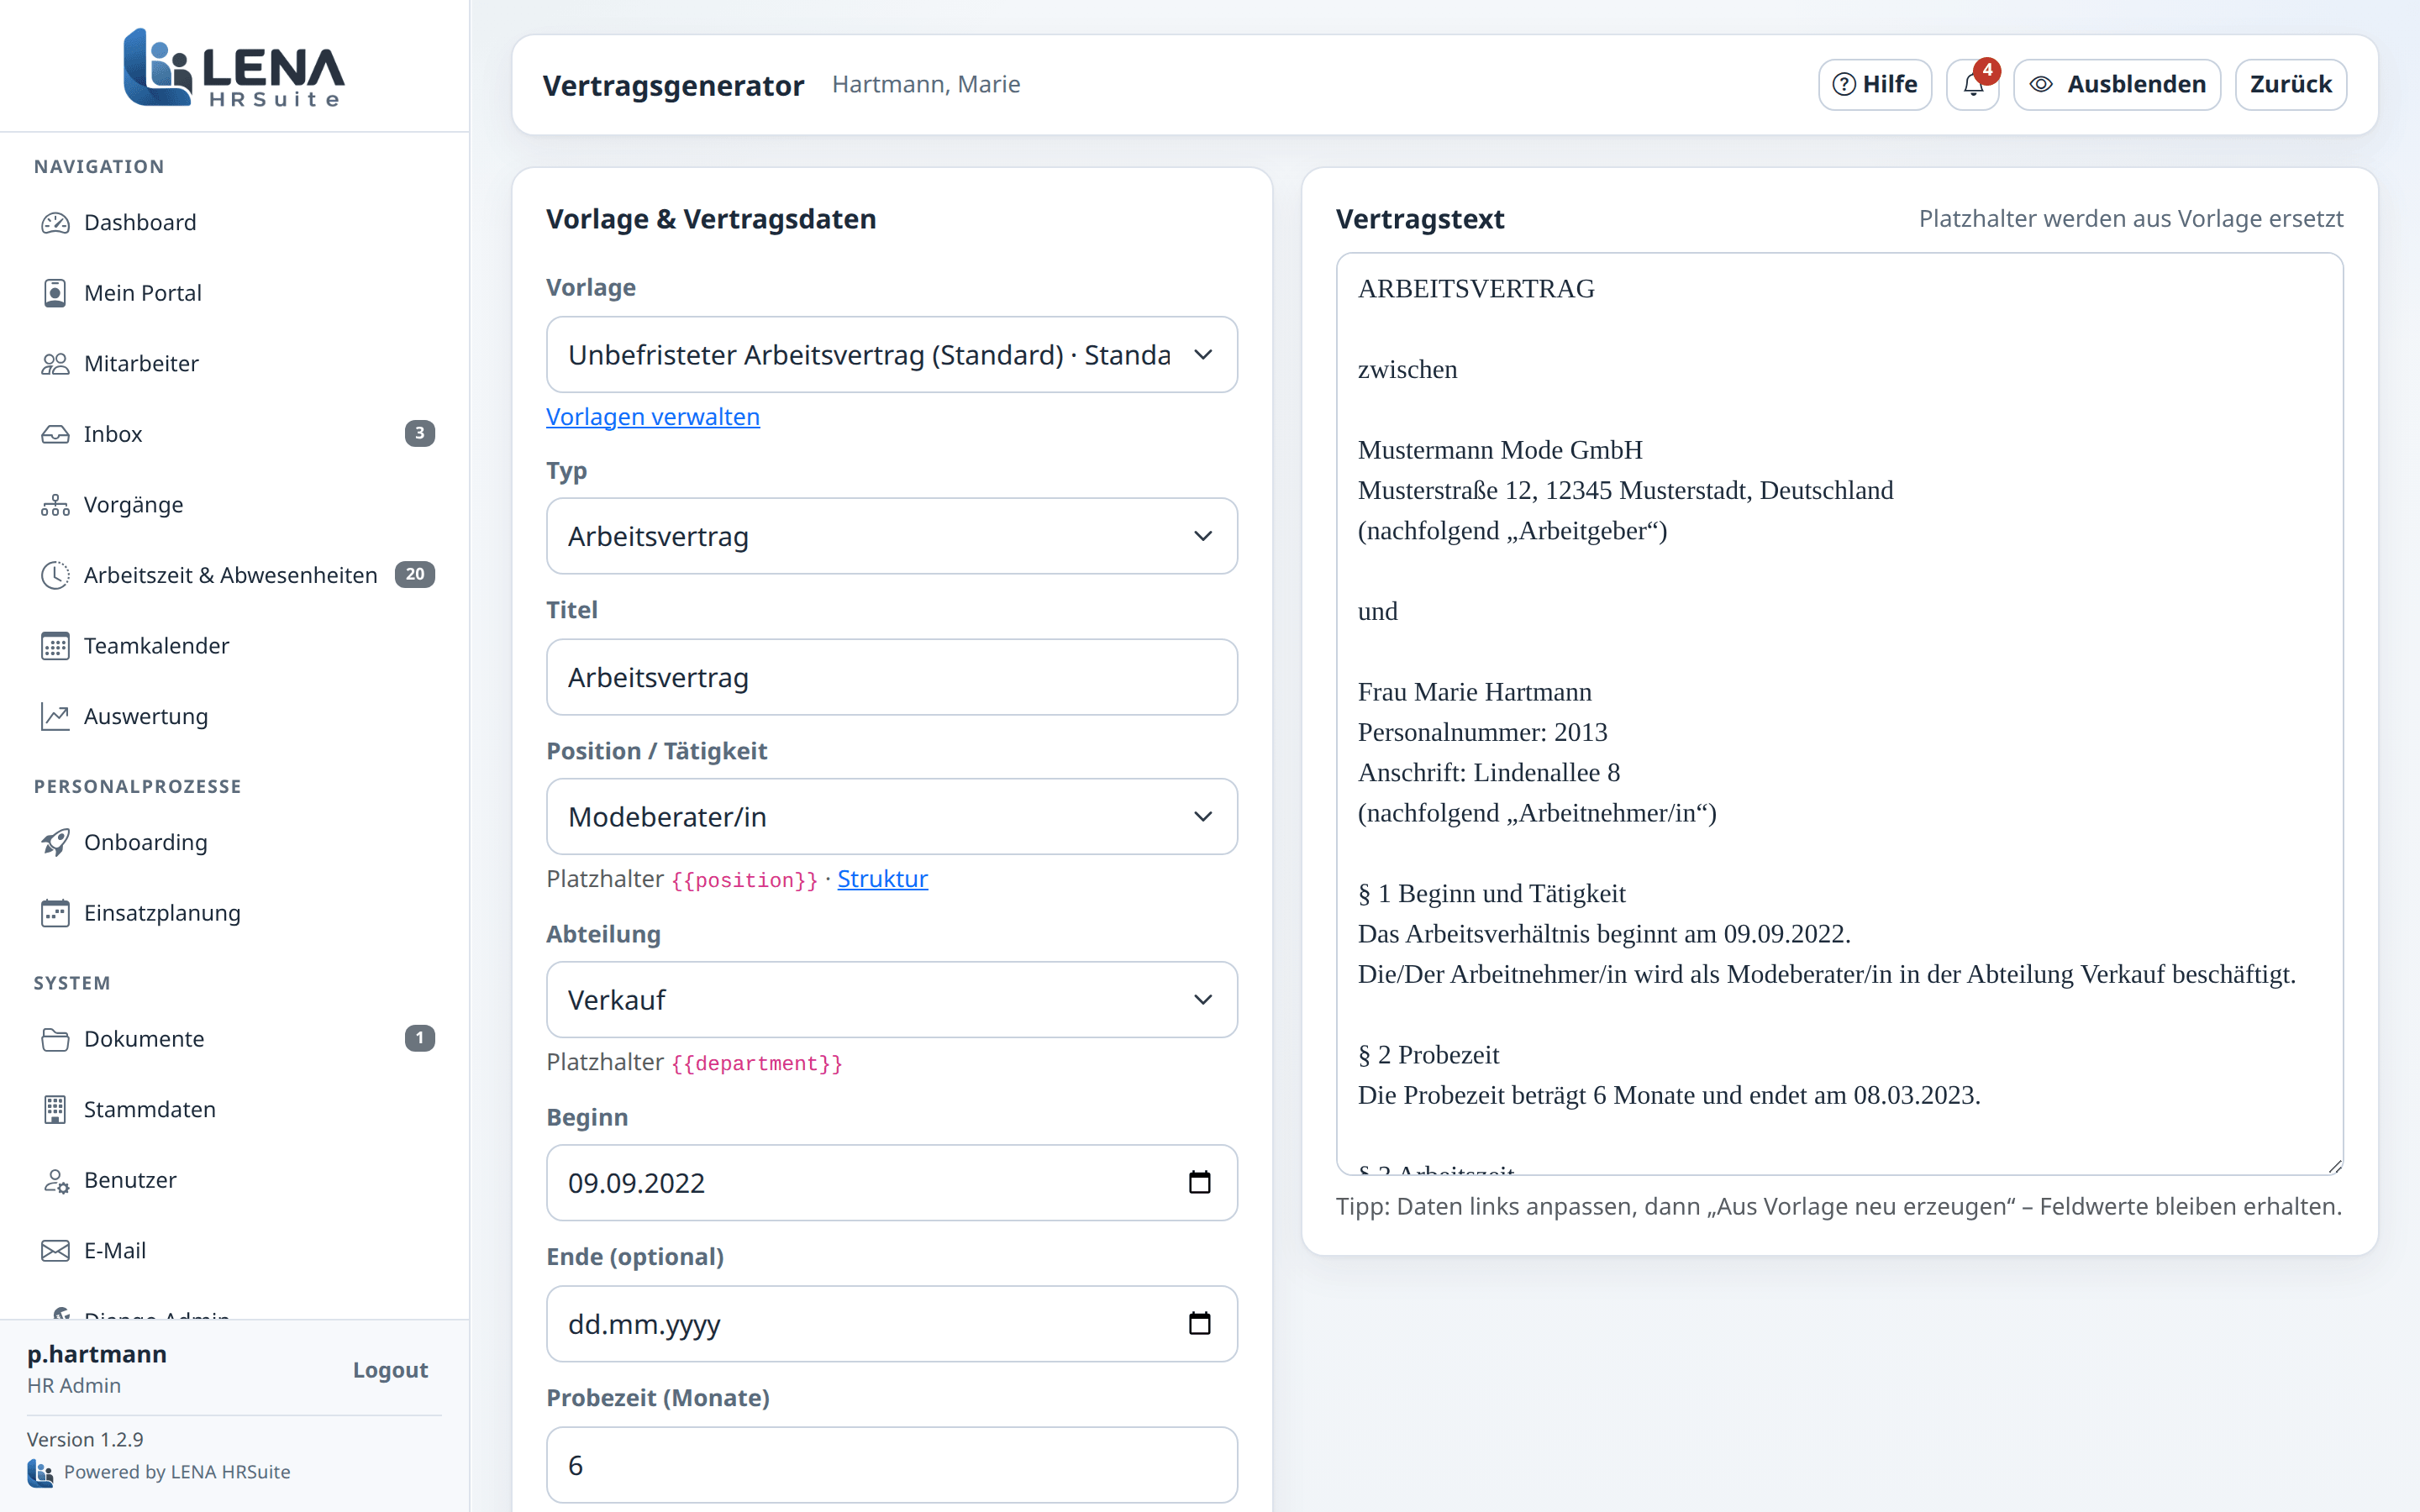2420x1512 pixels.
Task: Click 'Personalnummer: 2013' in contract text
Action: tap(1482, 732)
